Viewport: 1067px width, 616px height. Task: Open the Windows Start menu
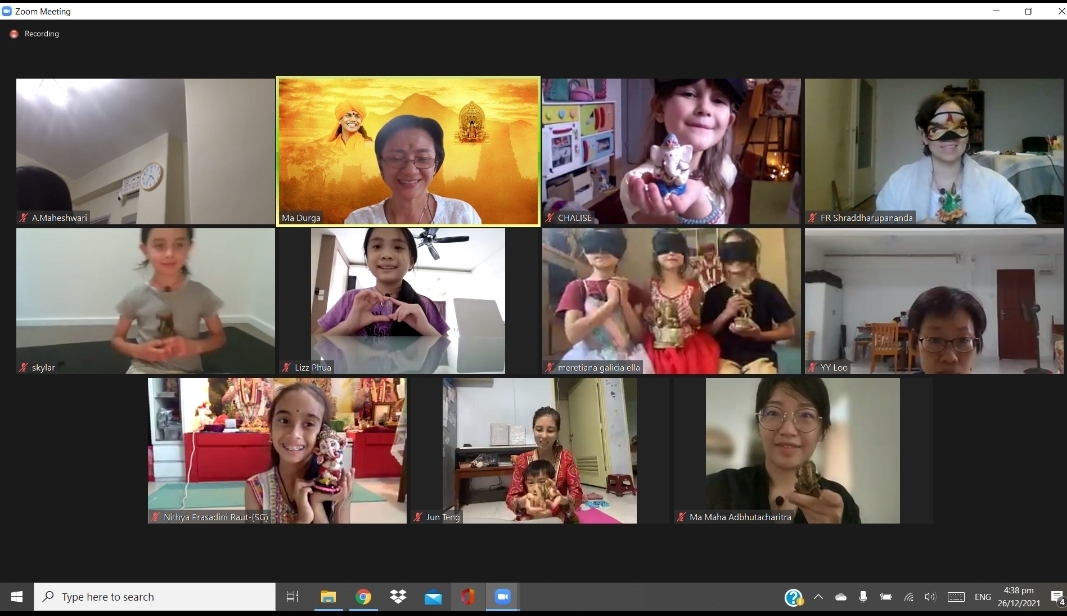coord(16,597)
